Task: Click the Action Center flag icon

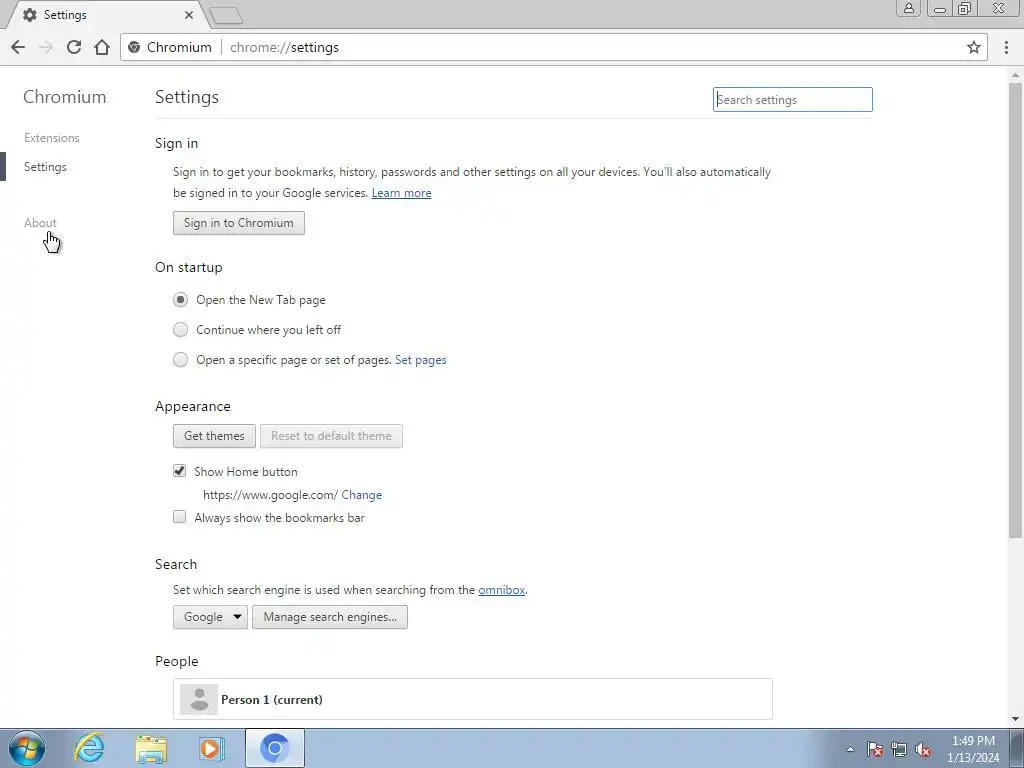Action: [x=875, y=749]
